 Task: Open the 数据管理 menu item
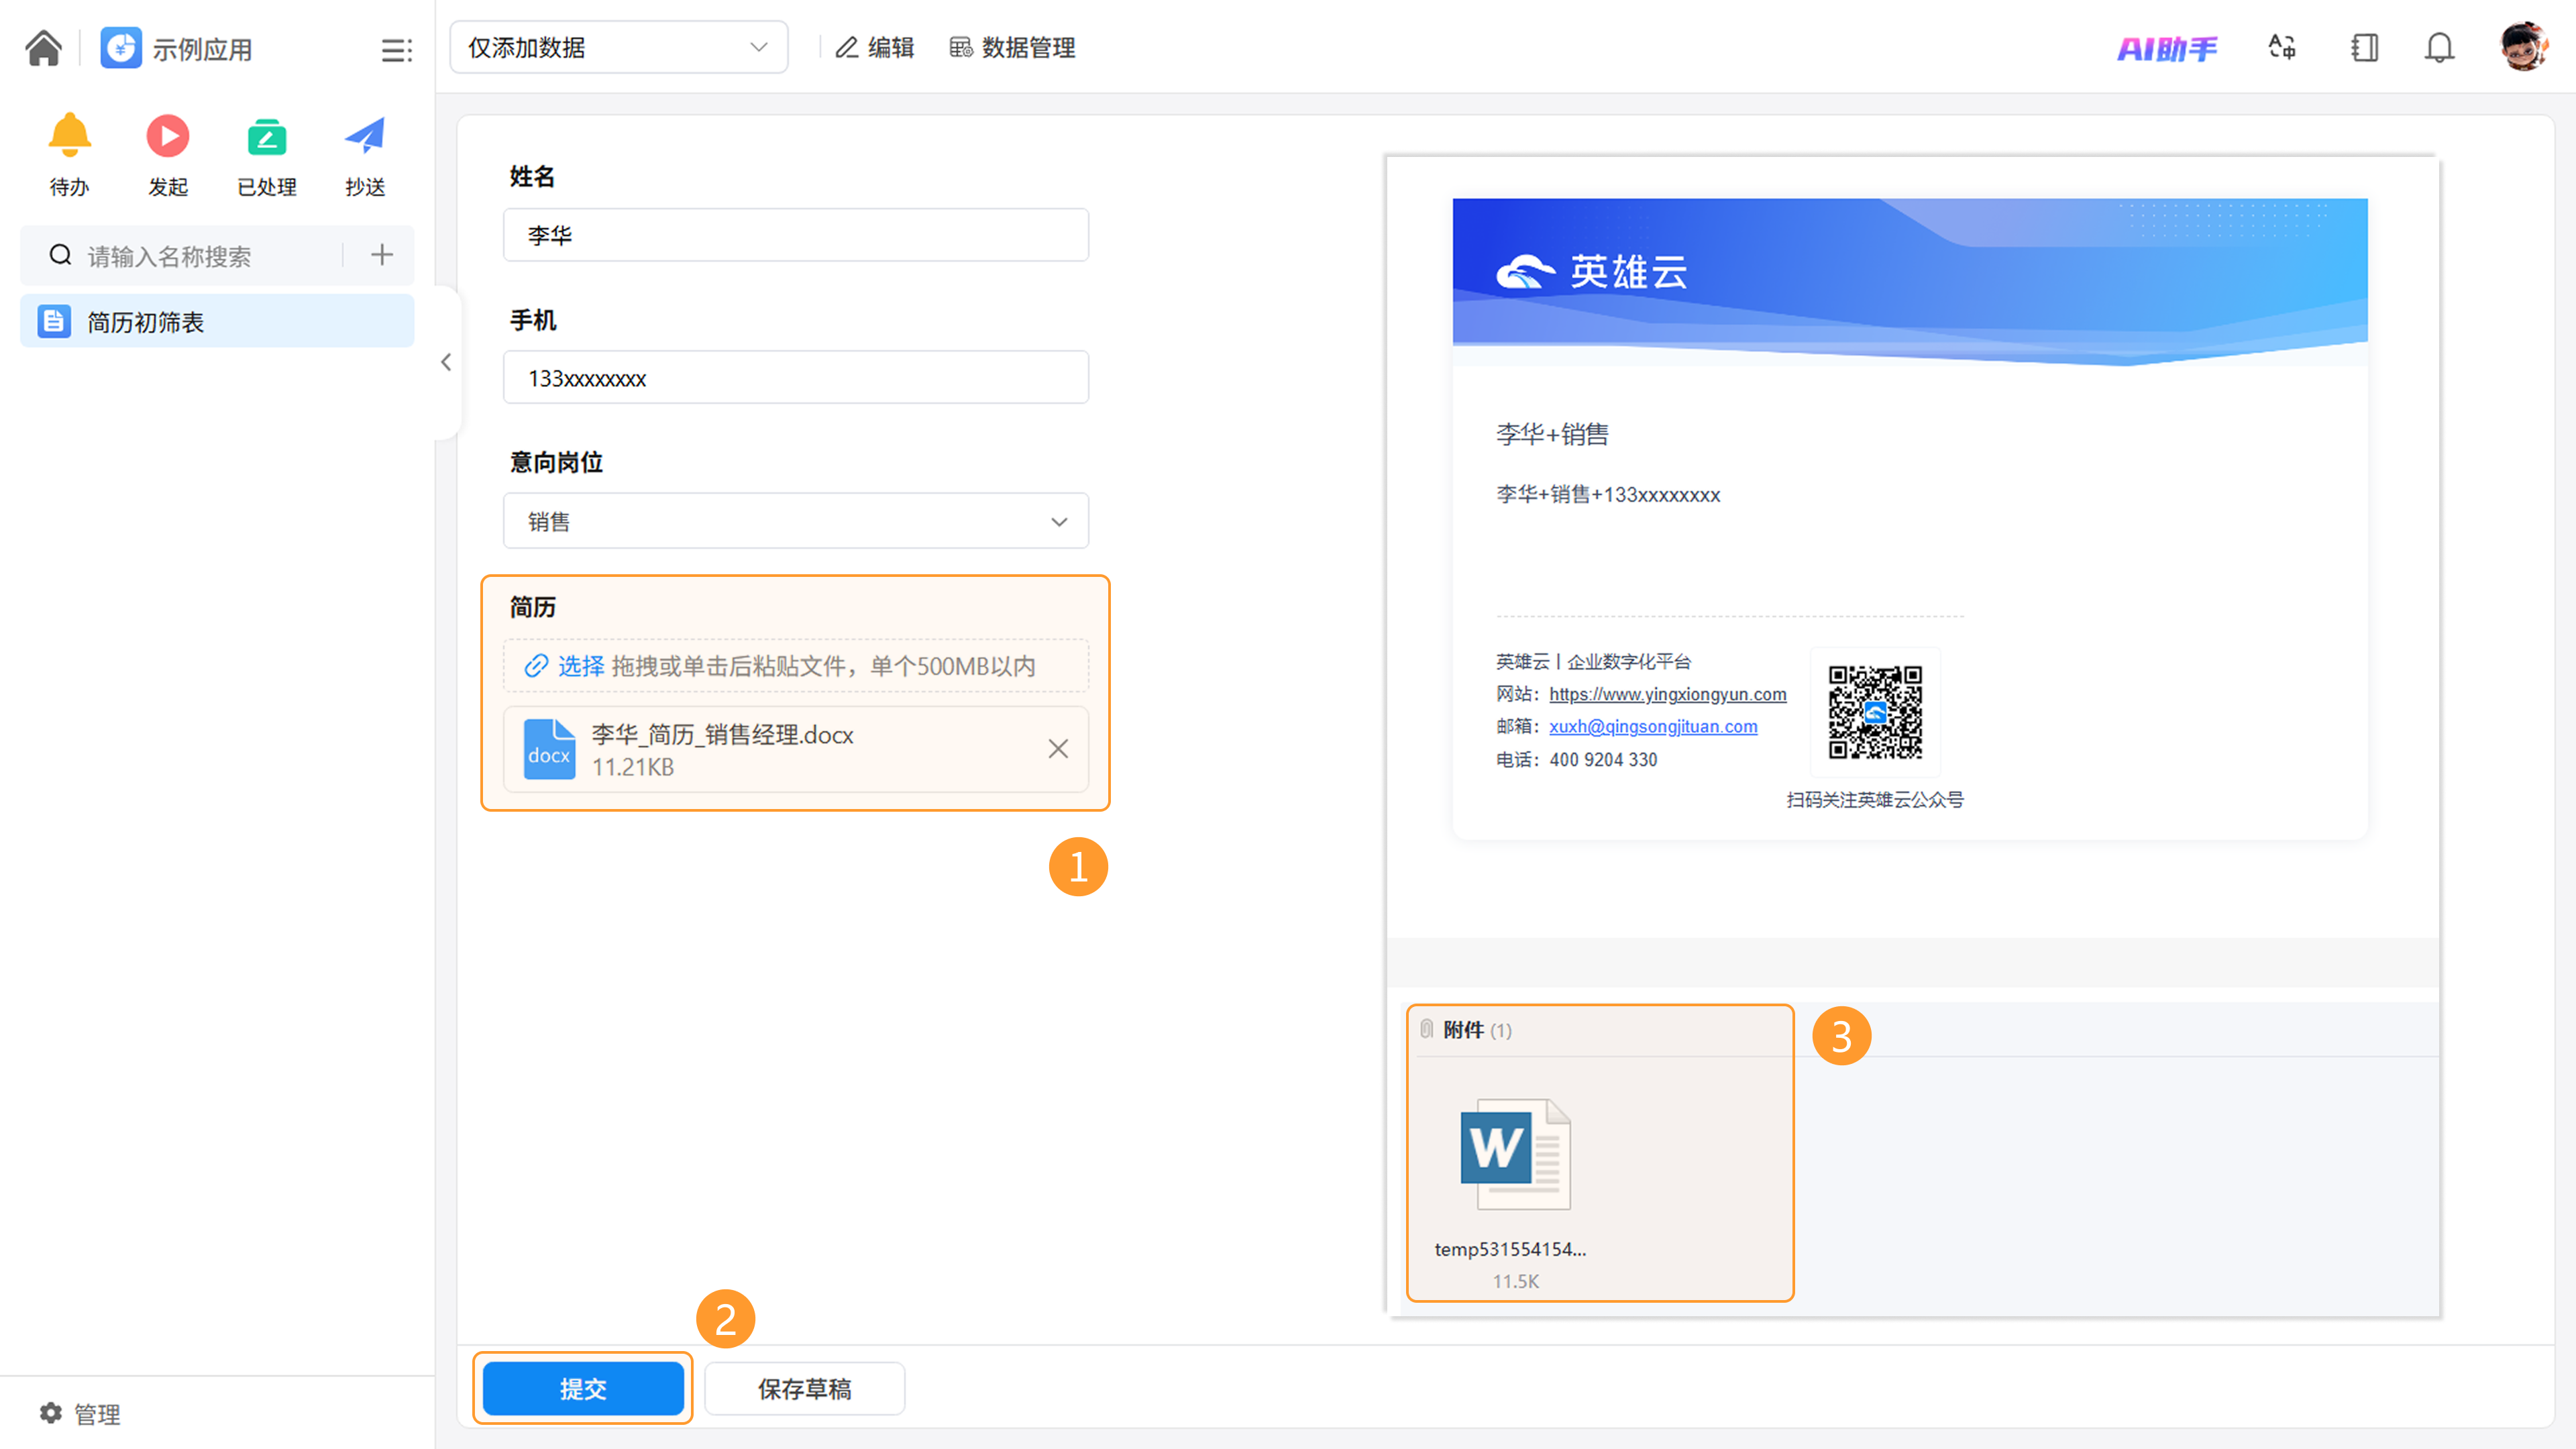click(1012, 48)
